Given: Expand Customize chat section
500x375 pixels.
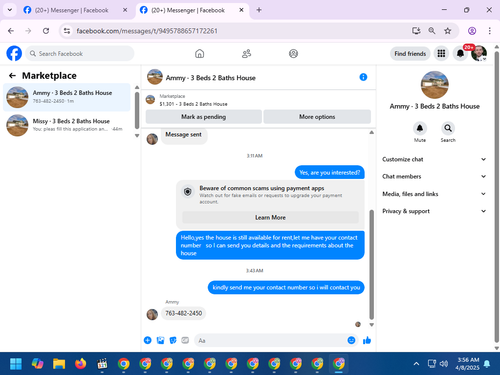Looking at the screenshot, I should pyautogui.click(x=434, y=159).
